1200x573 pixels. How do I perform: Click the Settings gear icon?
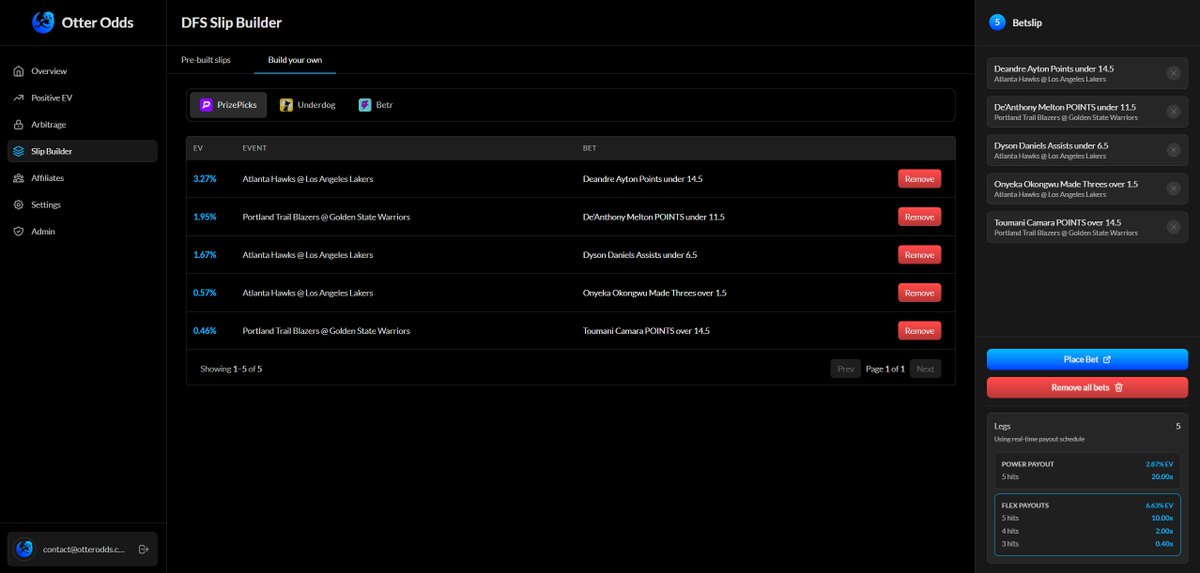pyautogui.click(x=19, y=205)
